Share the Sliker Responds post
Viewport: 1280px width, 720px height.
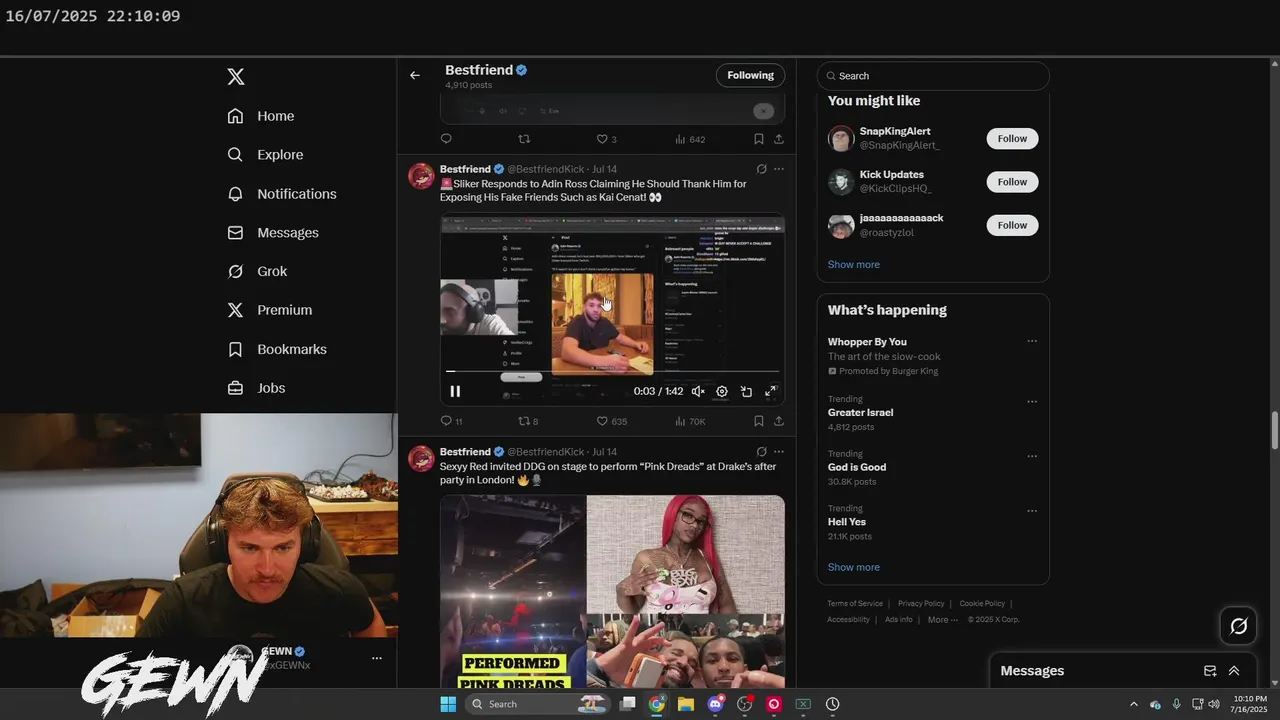(779, 421)
